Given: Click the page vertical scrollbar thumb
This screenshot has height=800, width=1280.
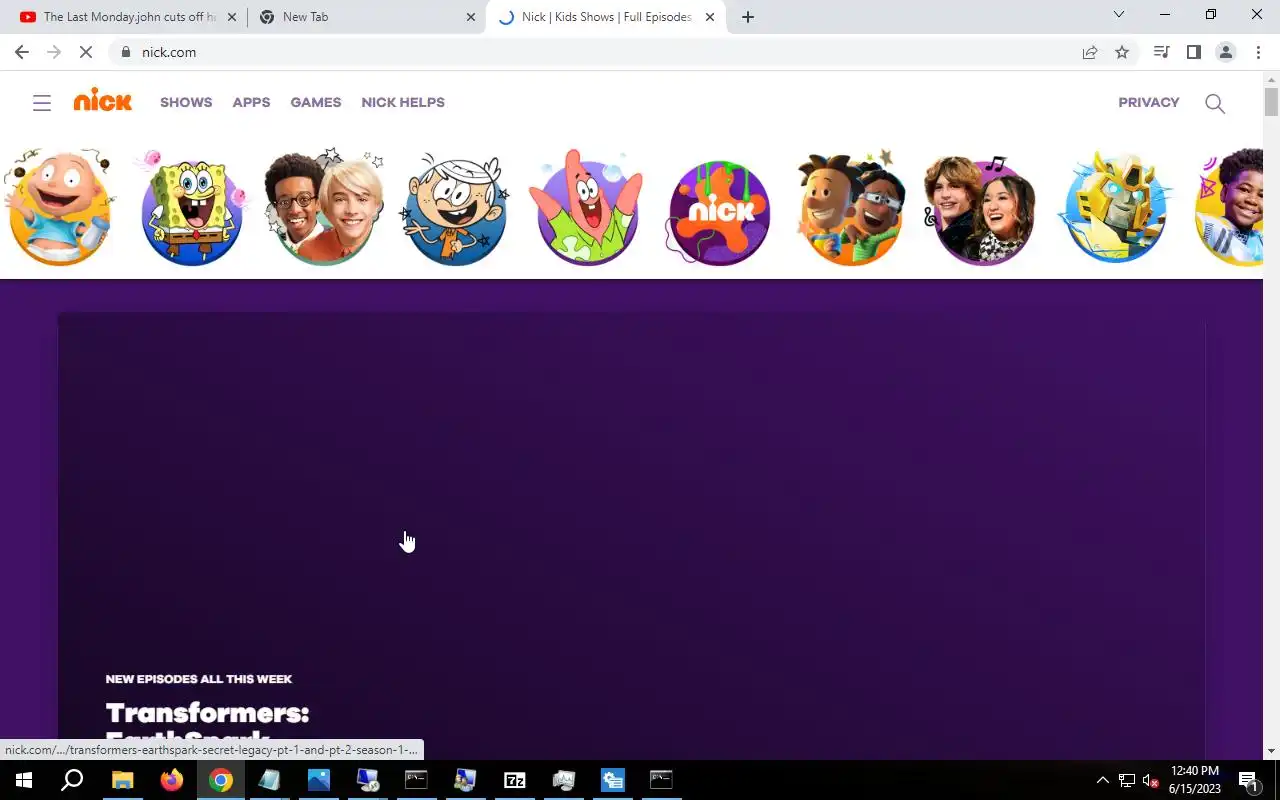Looking at the screenshot, I should coord(1271,102).
